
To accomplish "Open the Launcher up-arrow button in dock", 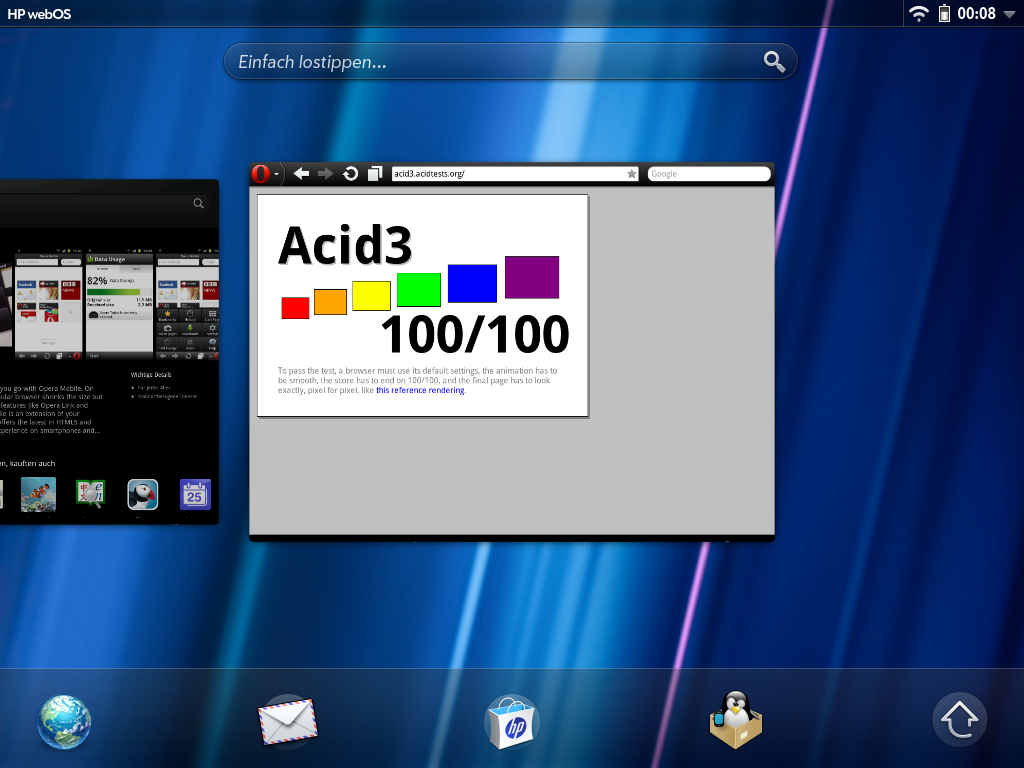I will pos(960,720).
